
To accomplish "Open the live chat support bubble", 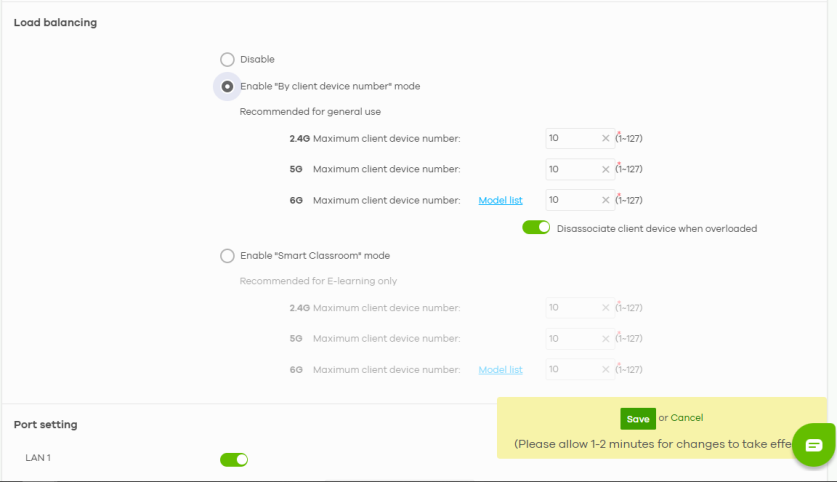I will click(x=813, y=445).
